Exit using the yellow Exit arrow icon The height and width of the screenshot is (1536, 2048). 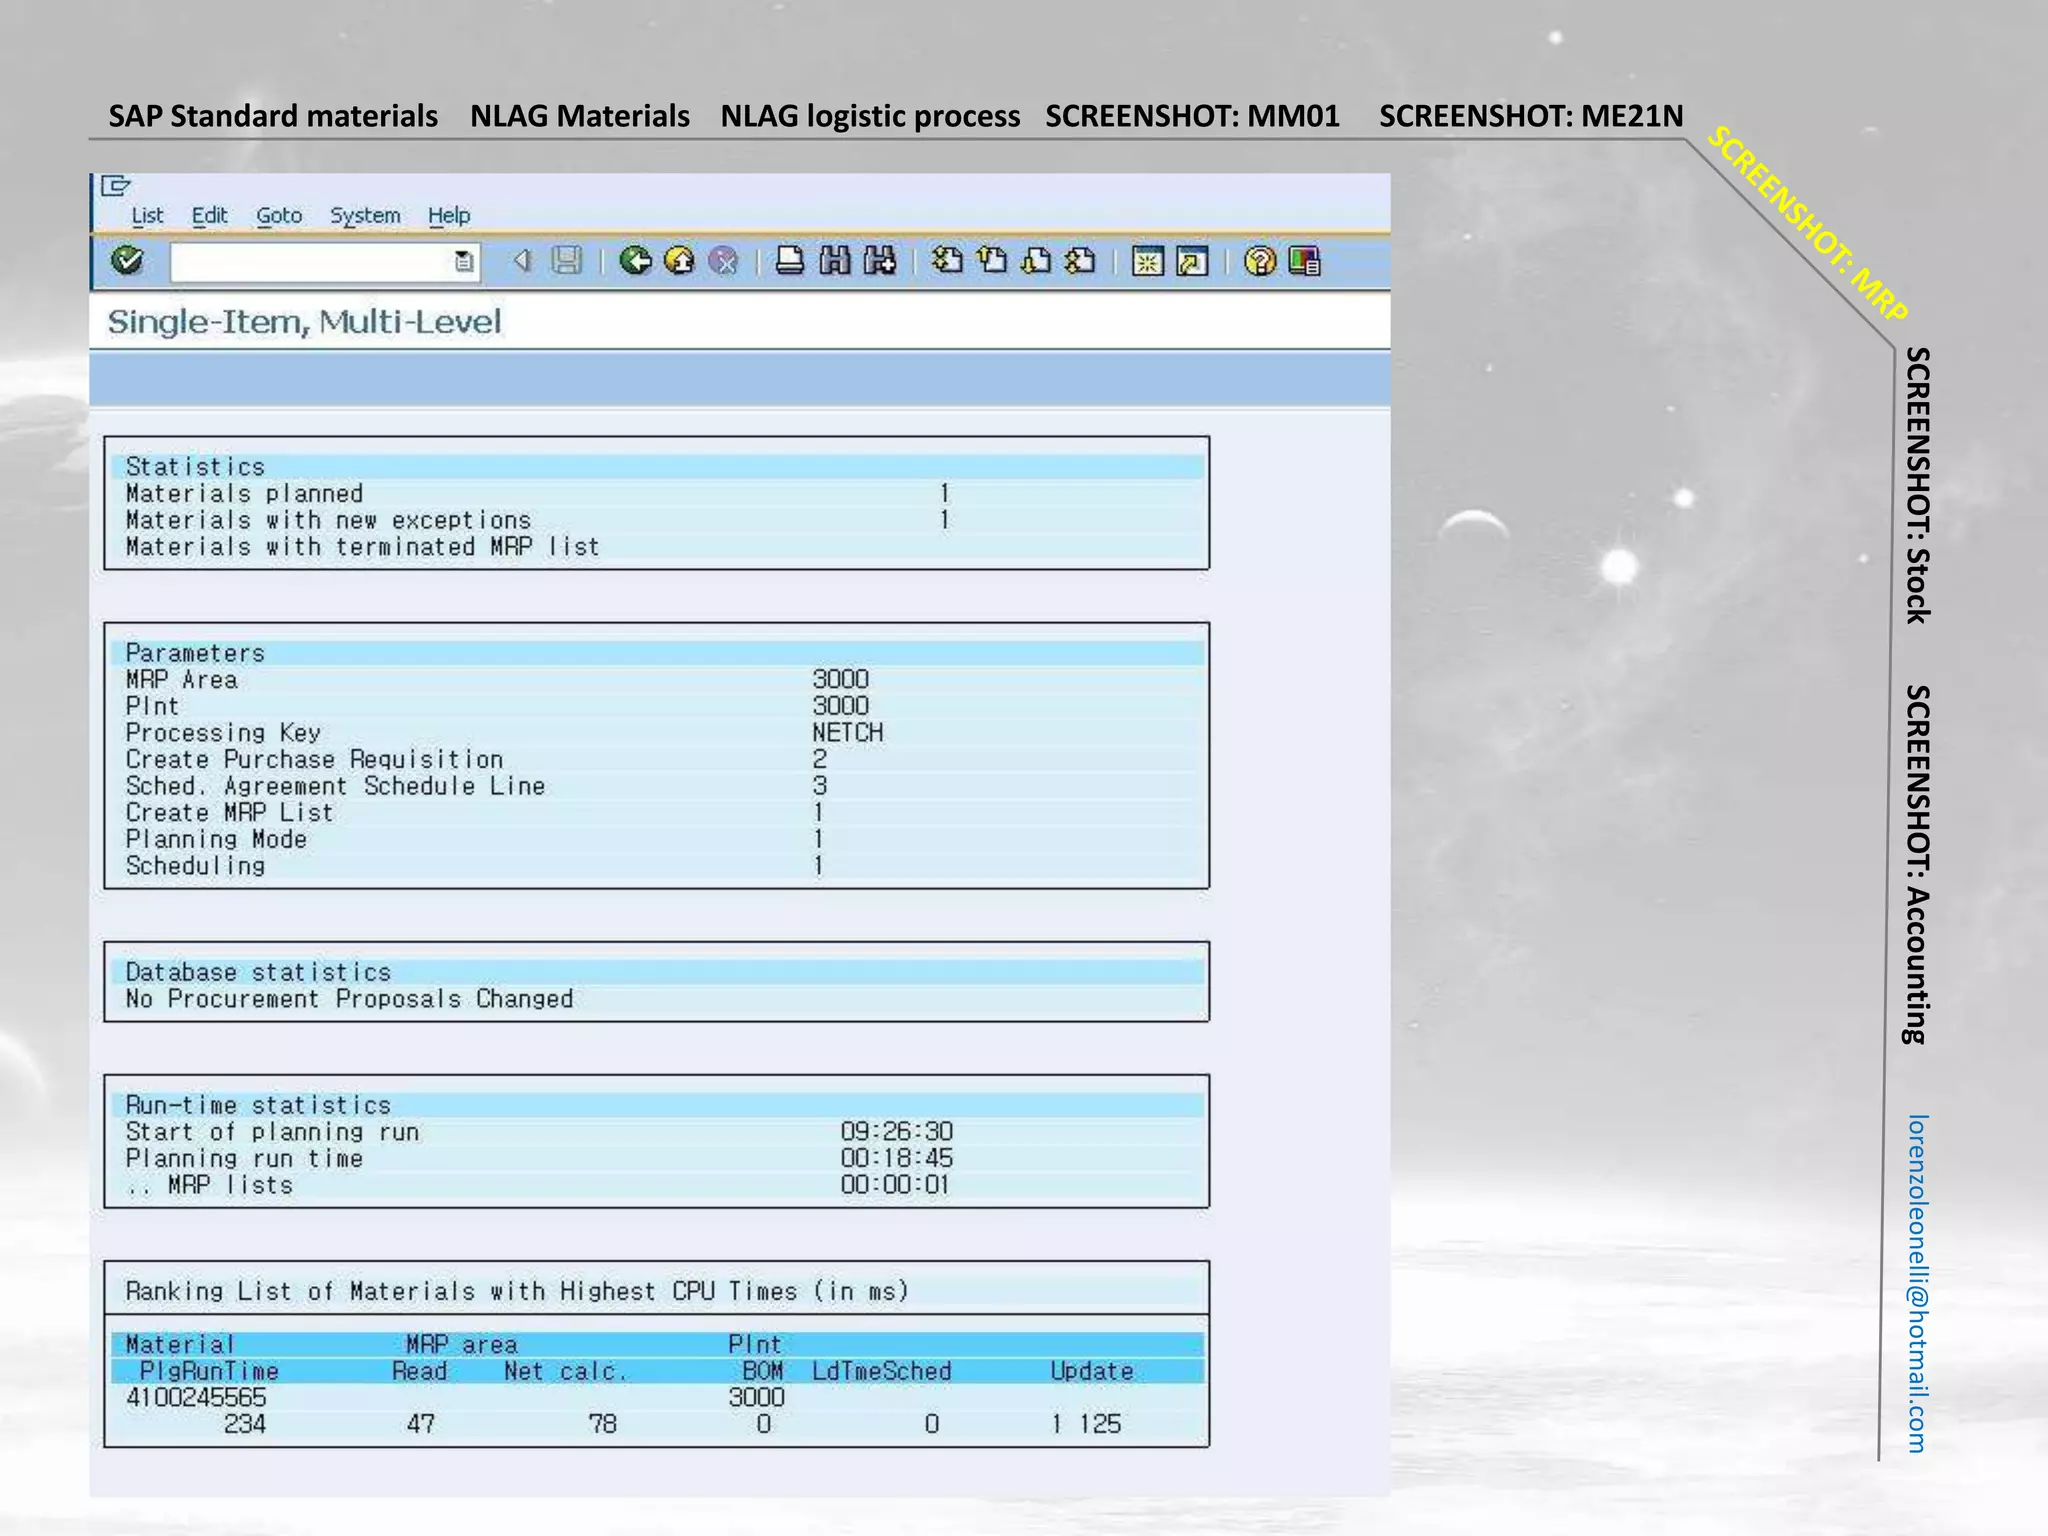679,261
